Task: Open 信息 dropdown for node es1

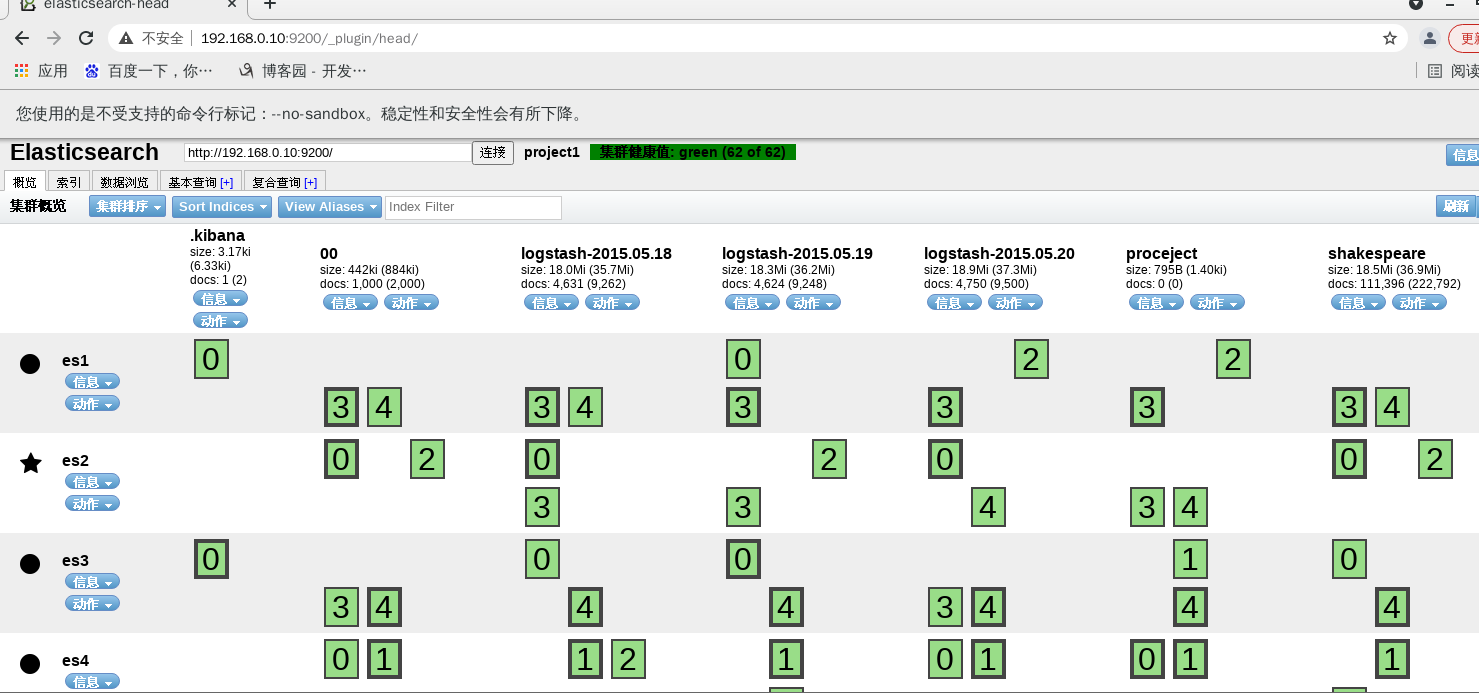Action: coord(92,382)
